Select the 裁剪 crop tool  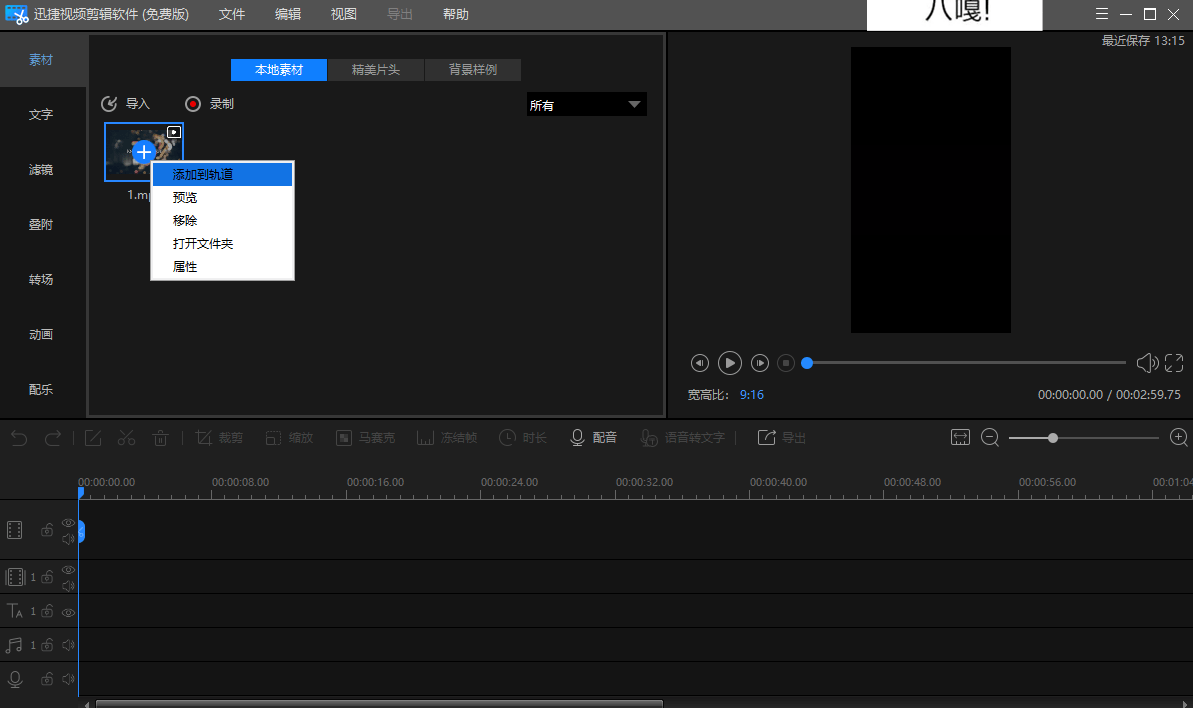(x=219, y=438)
